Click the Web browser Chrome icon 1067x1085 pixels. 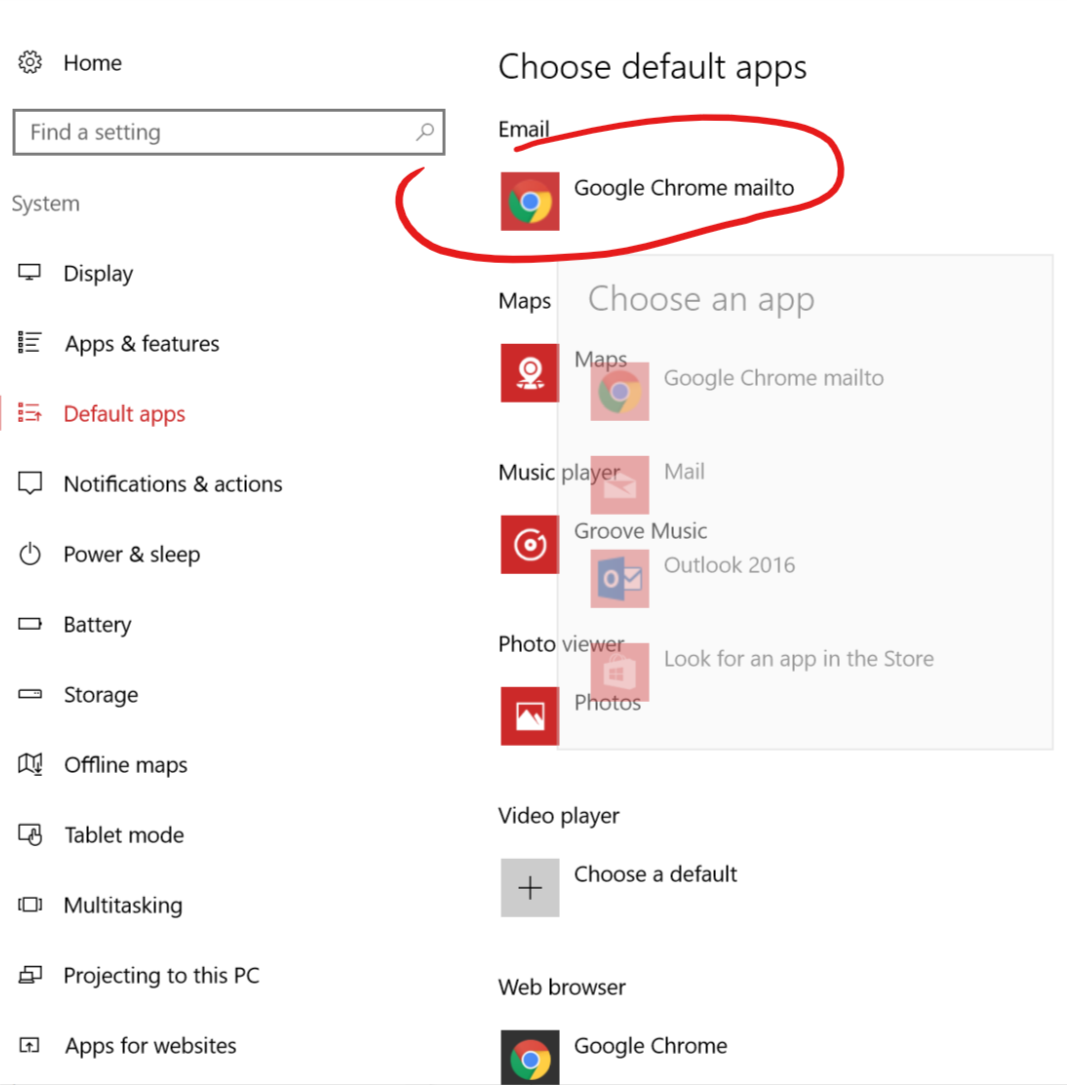coord(530,1057)
